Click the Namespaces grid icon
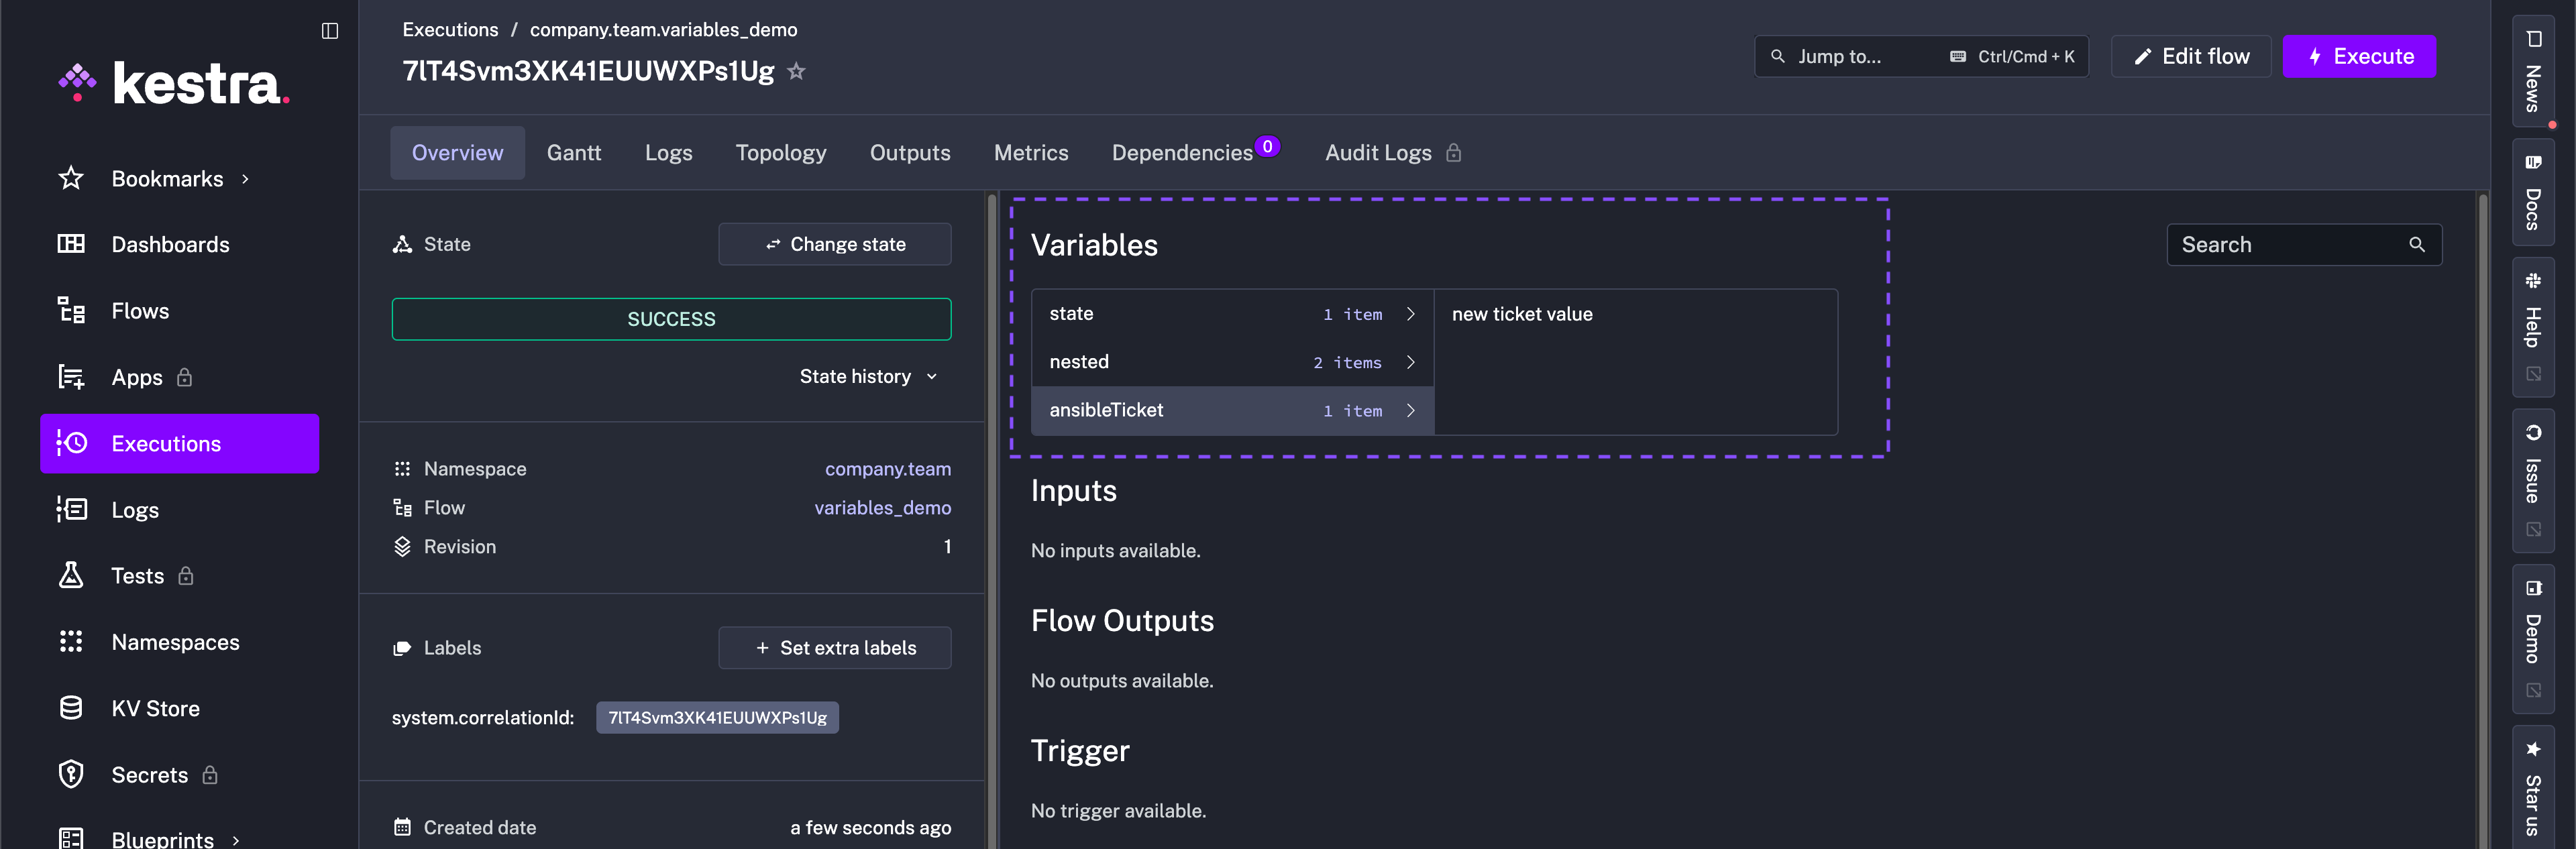 coord(71,641)
